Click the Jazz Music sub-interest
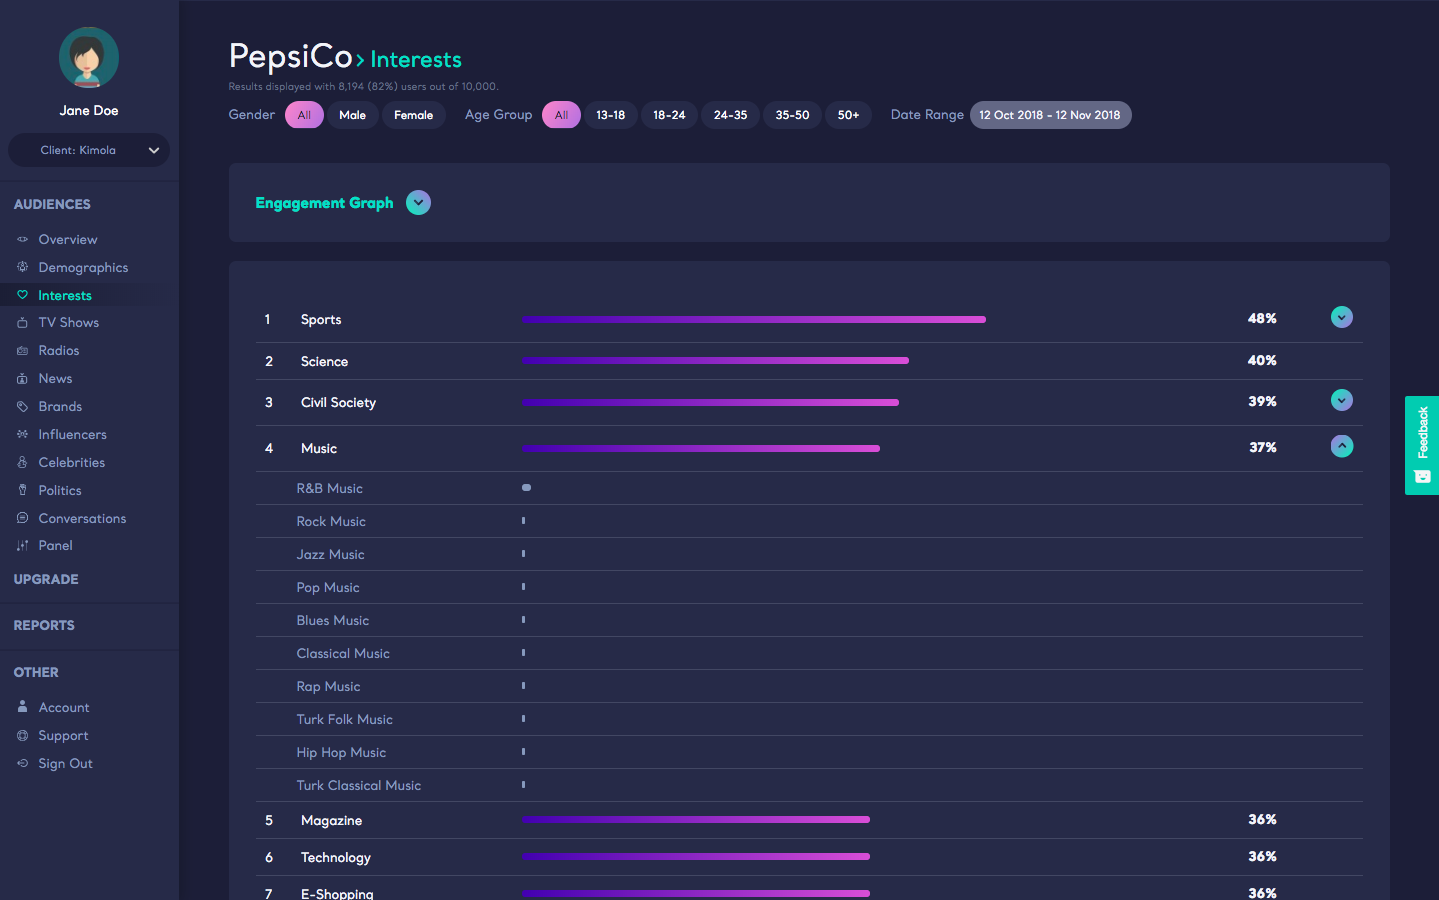Viewport: 1439px width, 900px height. [330, 554]
